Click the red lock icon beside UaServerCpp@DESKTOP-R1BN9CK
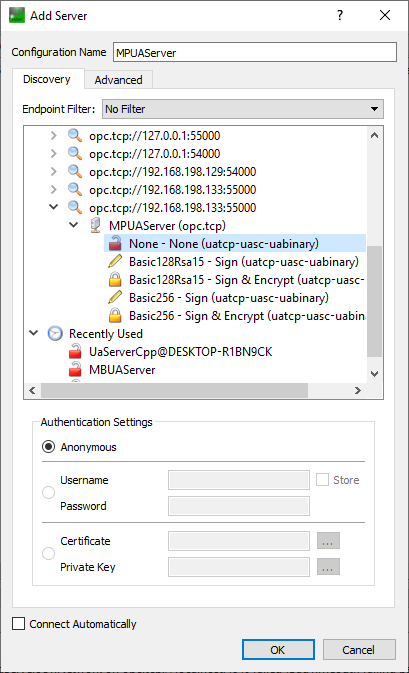 [x=75, y=352]
